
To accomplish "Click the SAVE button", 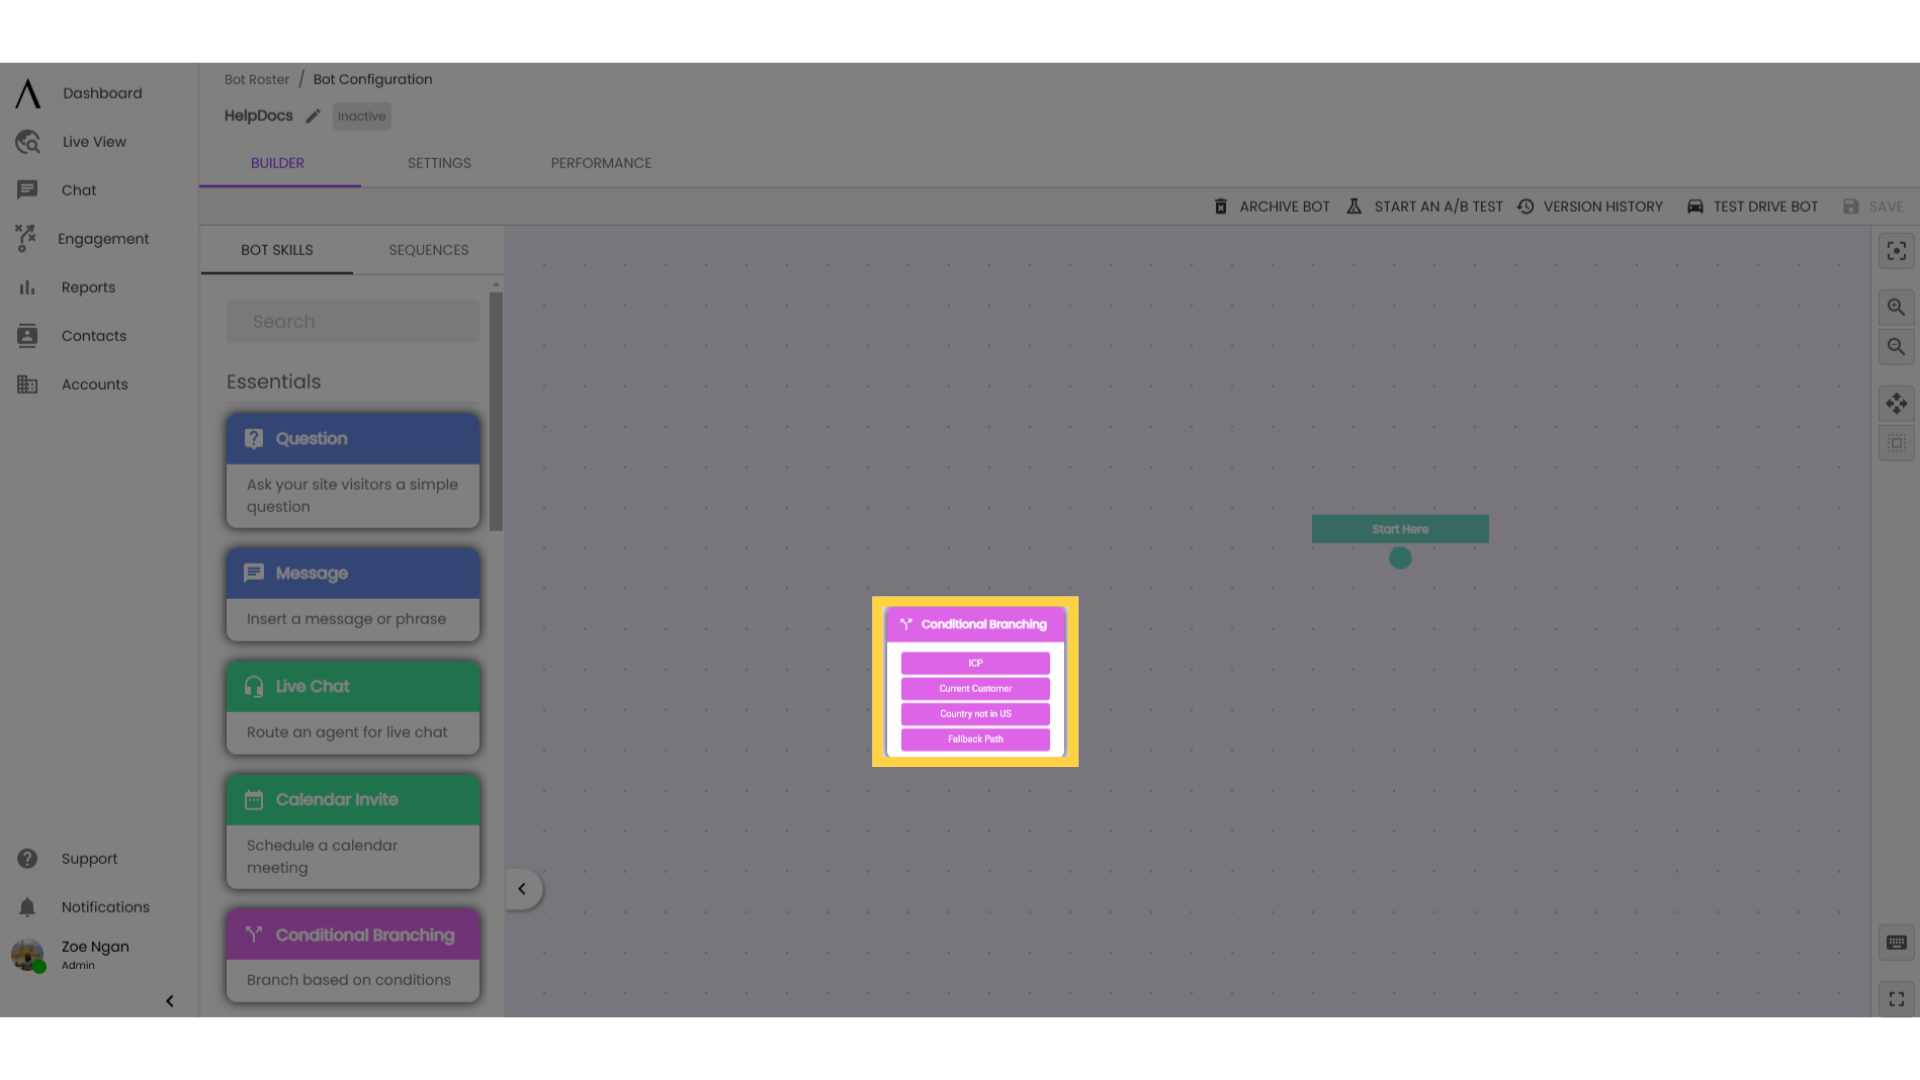I will [1874, 206].
